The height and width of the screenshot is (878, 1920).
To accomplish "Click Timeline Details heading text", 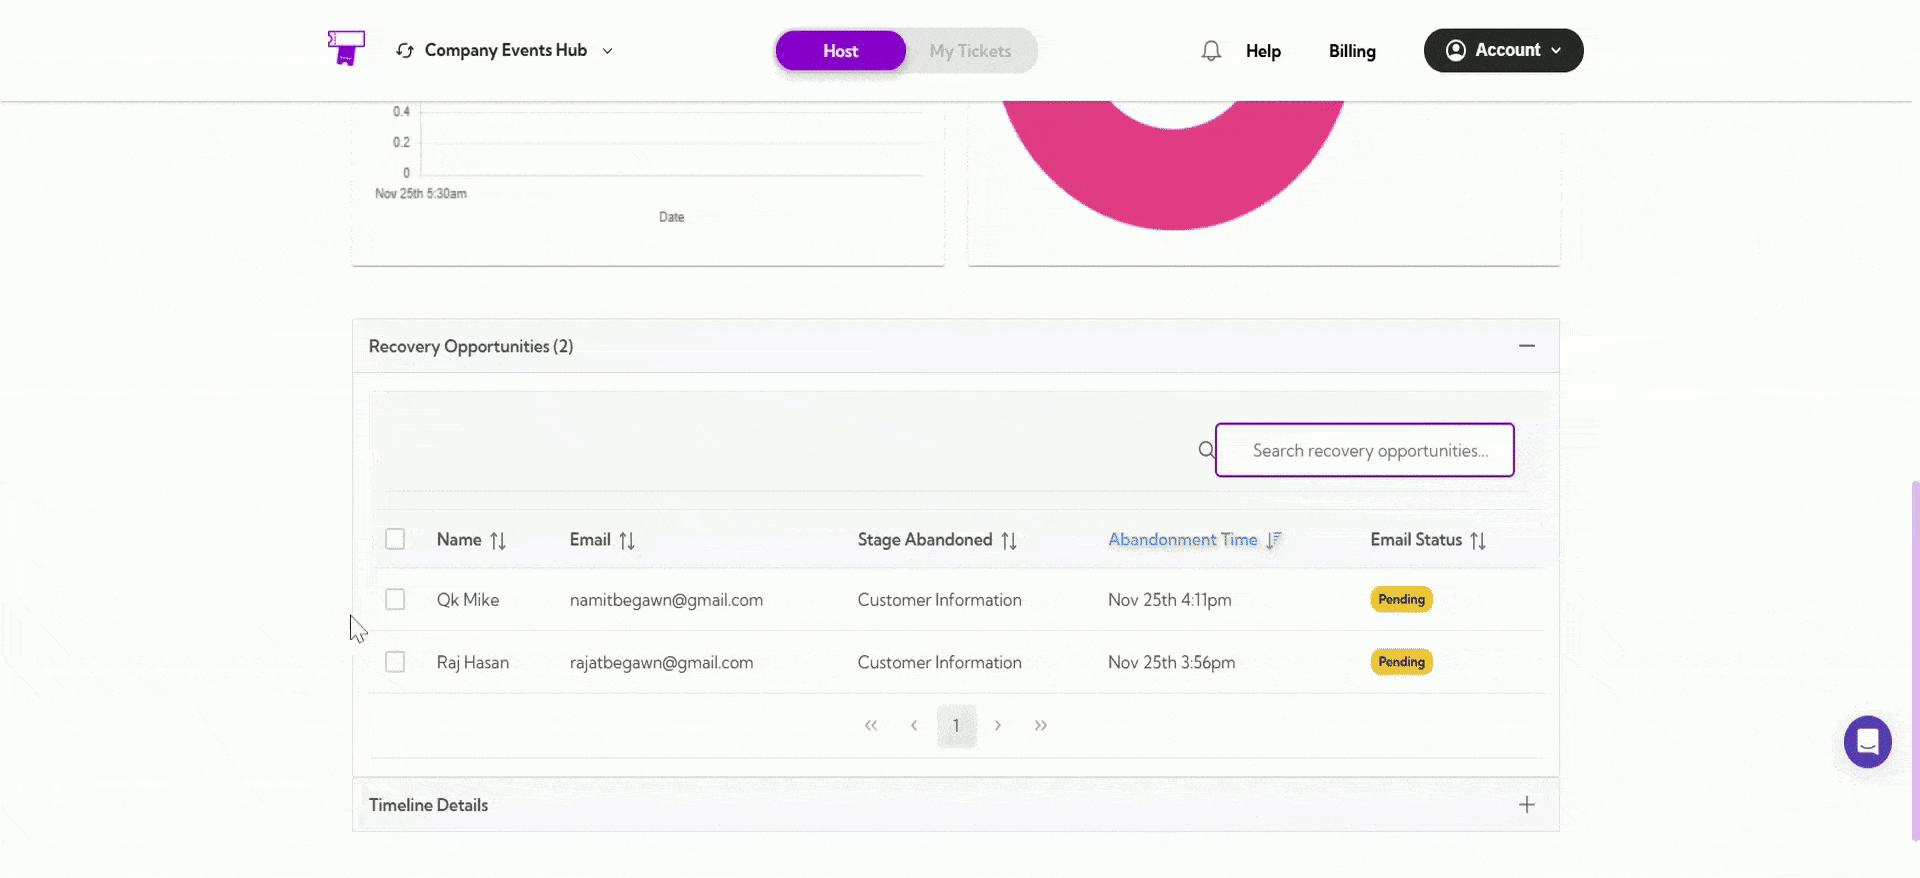I will coord(428,805).
